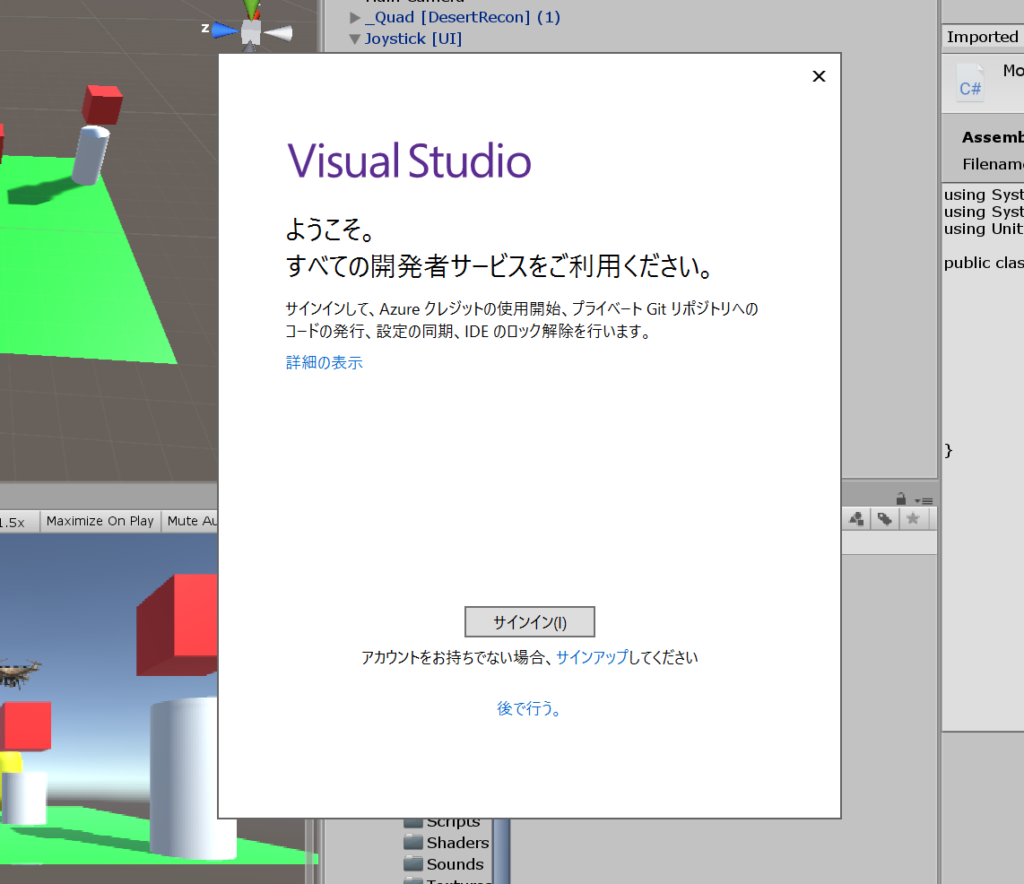Open the 詳細の表示 details link
This screenshot has height=884, width=1024.
click(324, 362)
